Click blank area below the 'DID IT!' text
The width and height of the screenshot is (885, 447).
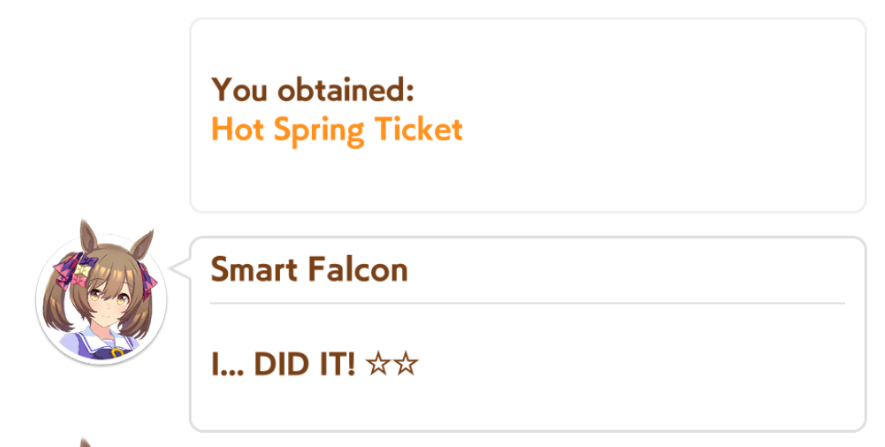[527, 404]
